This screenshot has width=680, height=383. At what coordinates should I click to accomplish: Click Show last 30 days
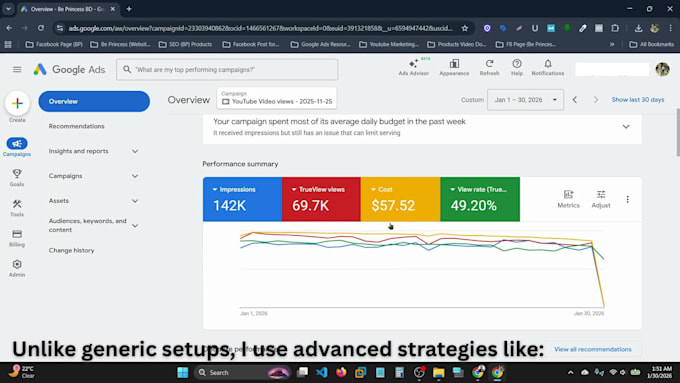coord(638,100)
